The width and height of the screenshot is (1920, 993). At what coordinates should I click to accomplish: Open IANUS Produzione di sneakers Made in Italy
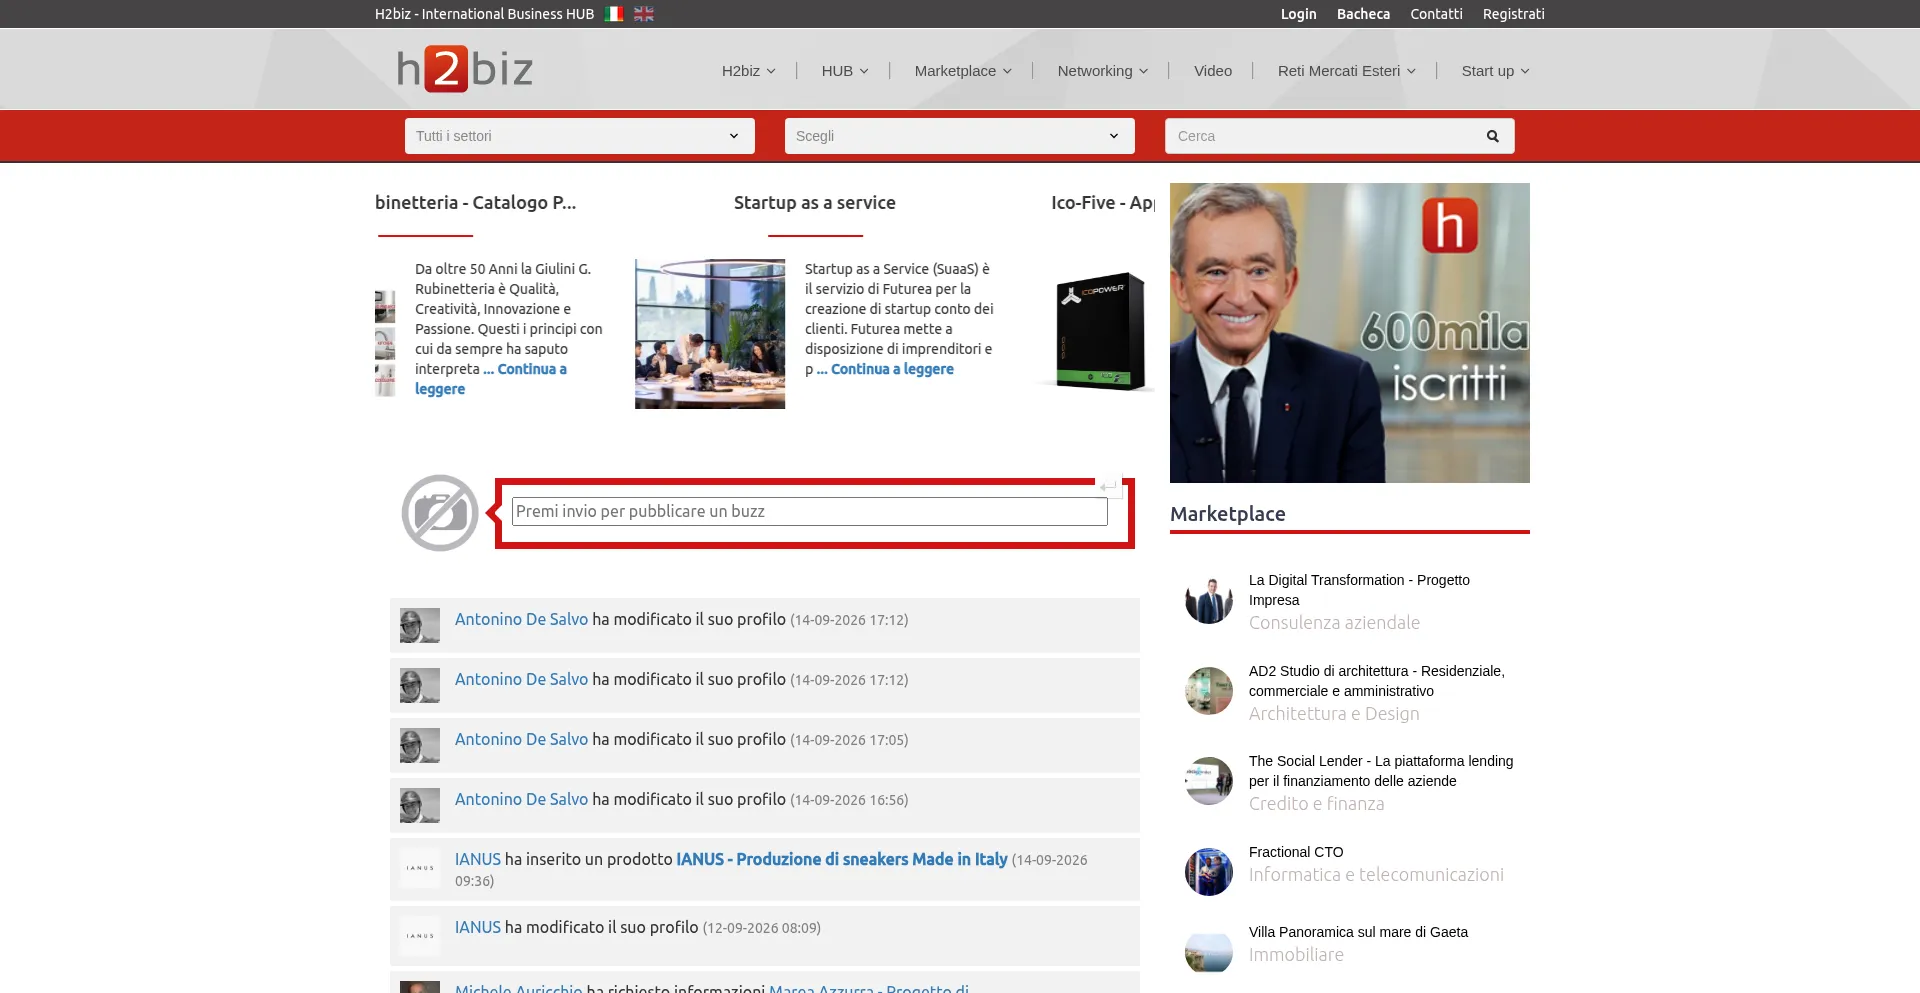(x=841, y=859)
